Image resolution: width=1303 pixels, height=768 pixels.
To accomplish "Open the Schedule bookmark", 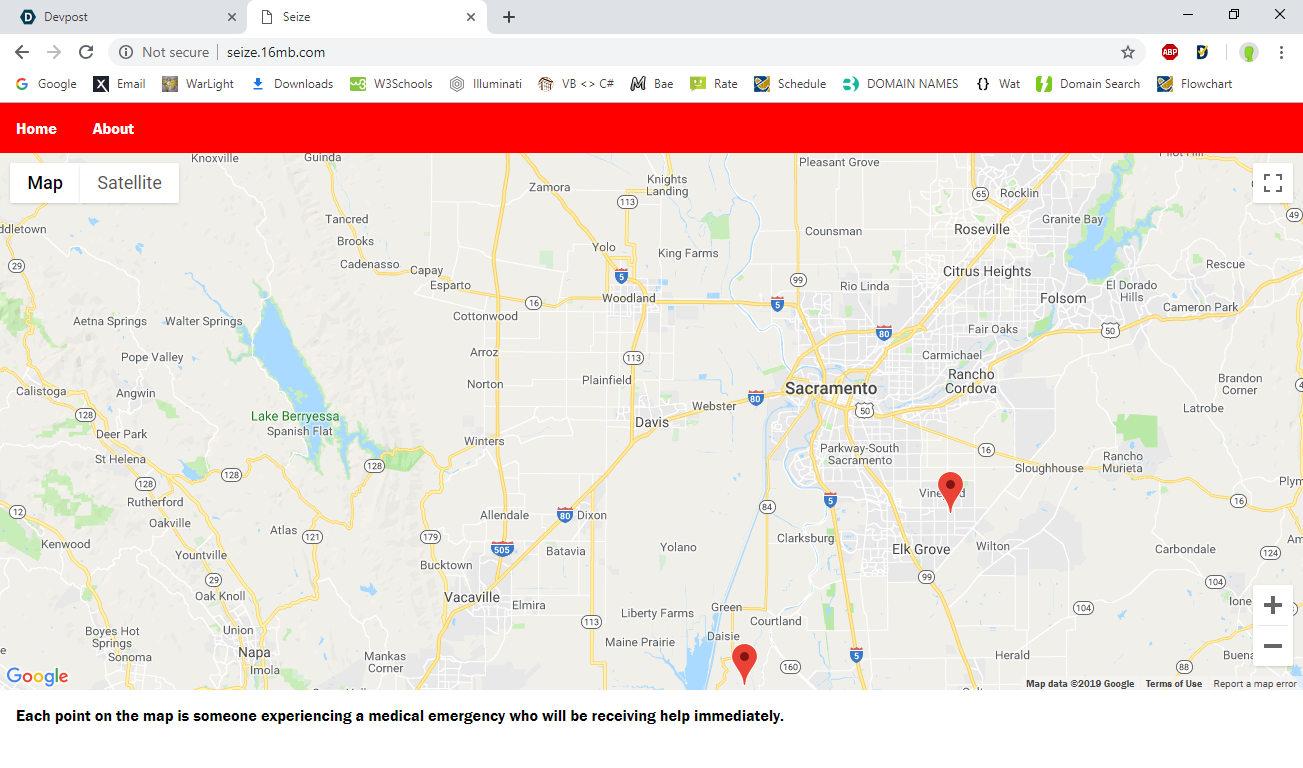I will coord(790,84).
